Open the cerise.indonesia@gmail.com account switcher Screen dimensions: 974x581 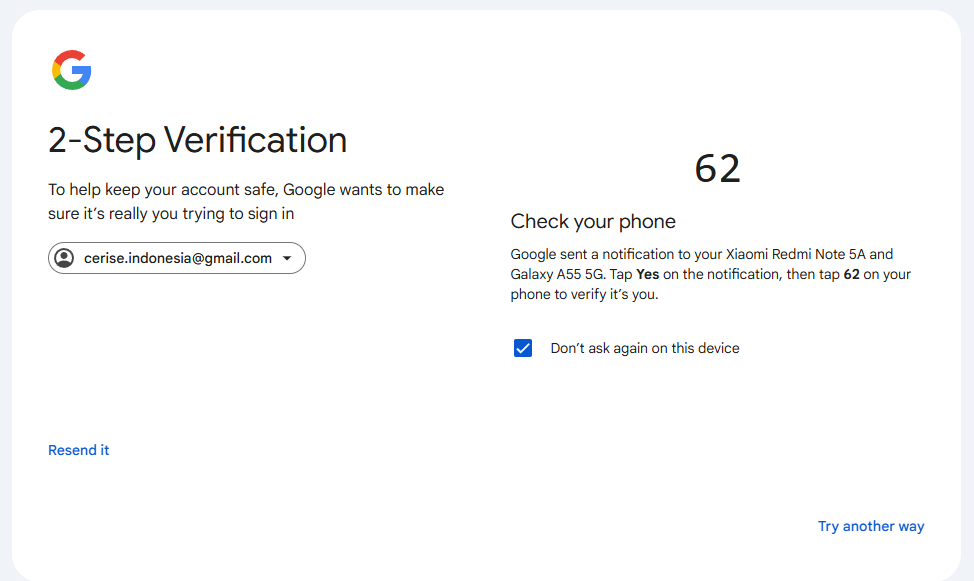(176, 258)
